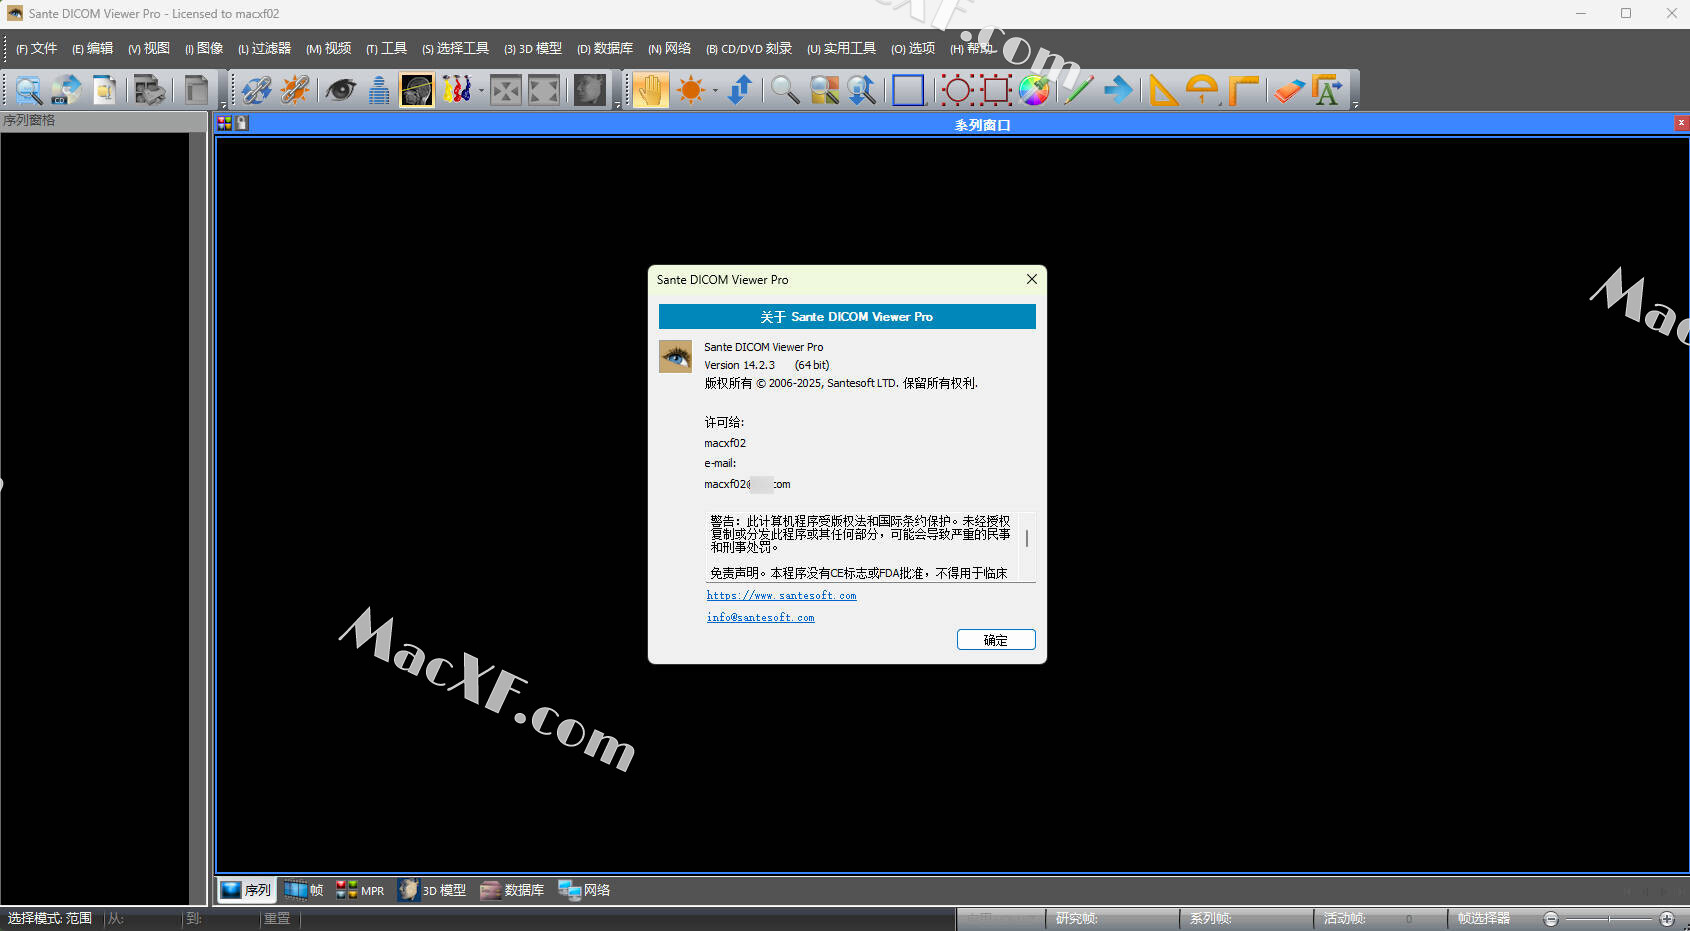The height and width of the screenshot is (931, 1690).
Task: Select the magnifier over image tool
Action: pos(824,90)
